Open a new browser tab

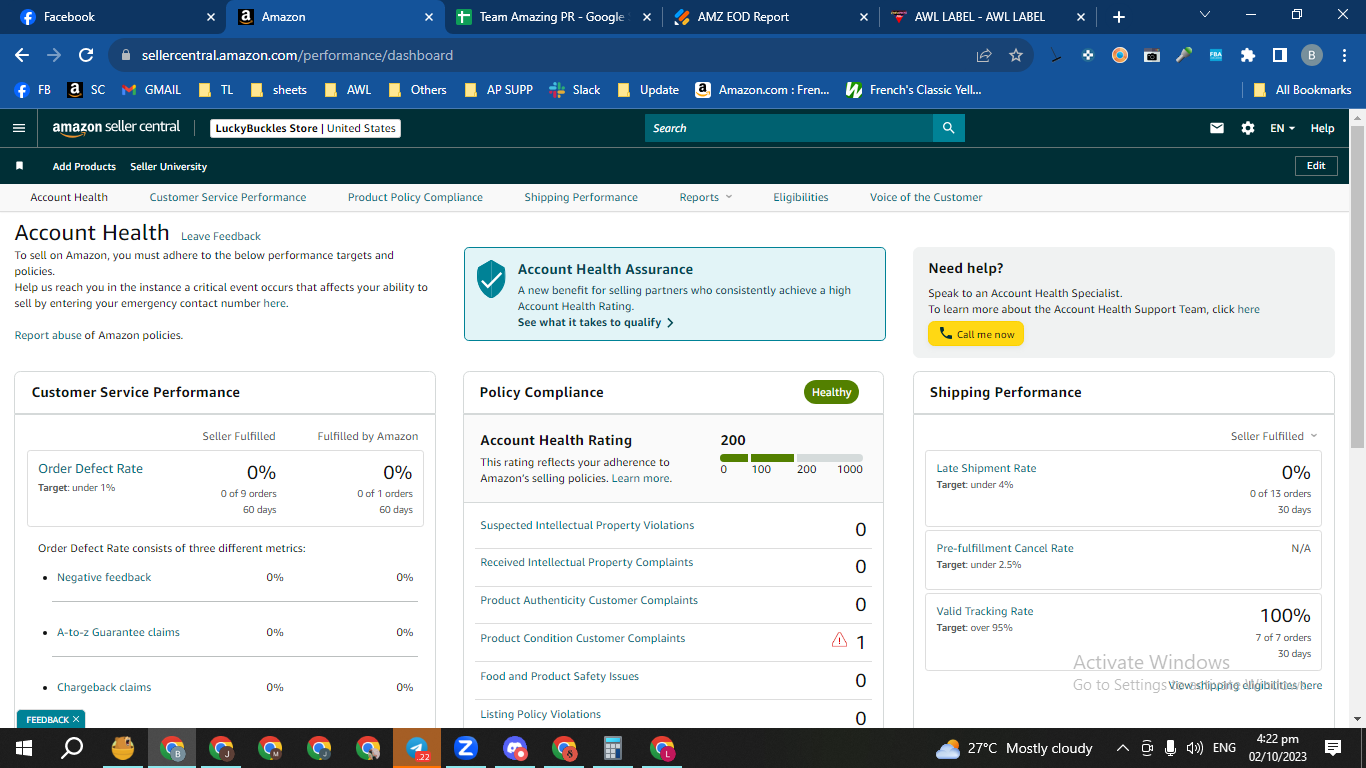1119,17
